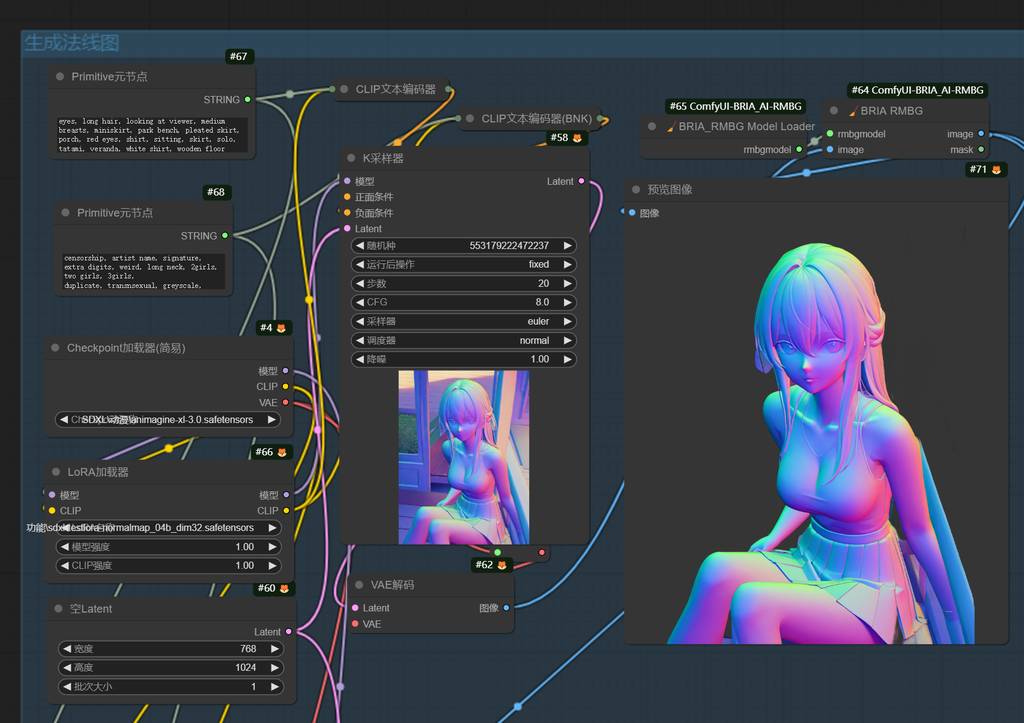Collapse the 预览图像 node via its title dot
This screenshot has width=1024, height=723.
[x=636, y=189]
